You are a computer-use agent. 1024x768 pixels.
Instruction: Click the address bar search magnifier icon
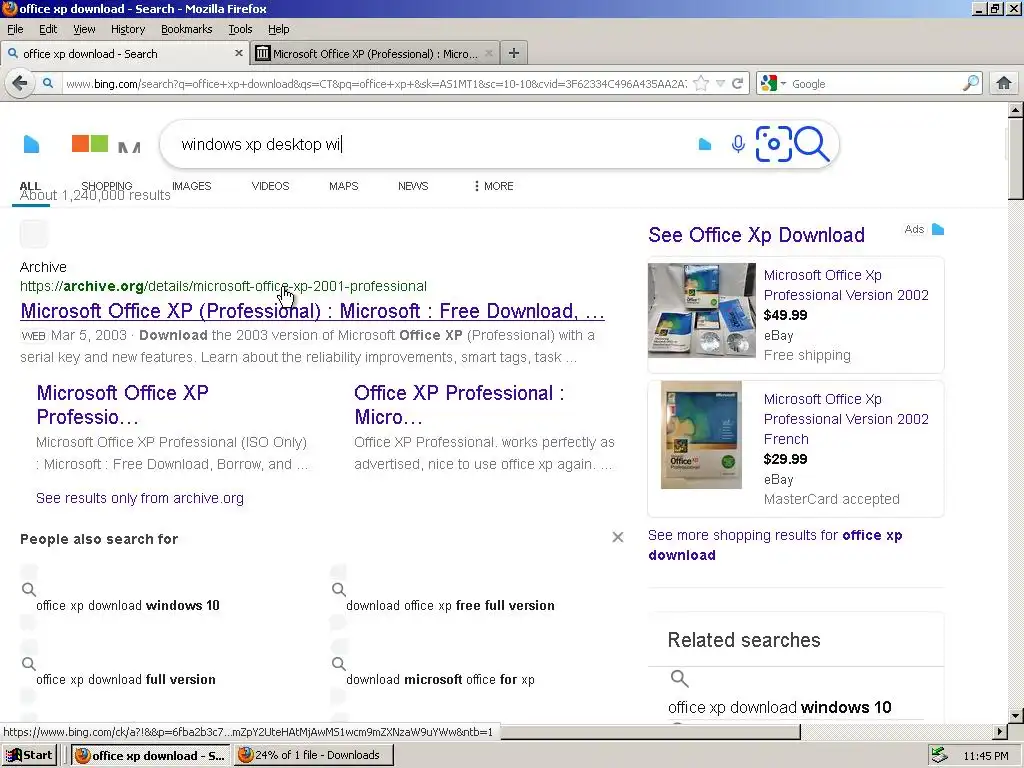[x=48, y=84]
